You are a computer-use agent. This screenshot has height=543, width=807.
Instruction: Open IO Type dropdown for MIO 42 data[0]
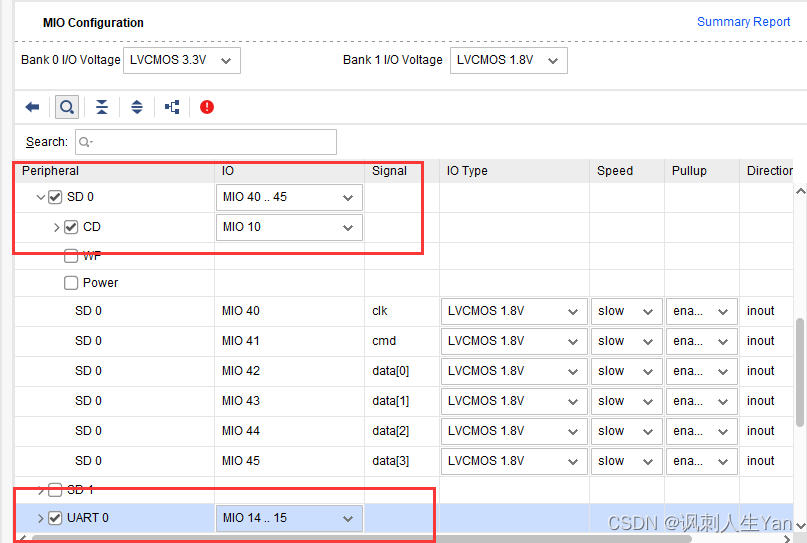(x=514, y=371)
